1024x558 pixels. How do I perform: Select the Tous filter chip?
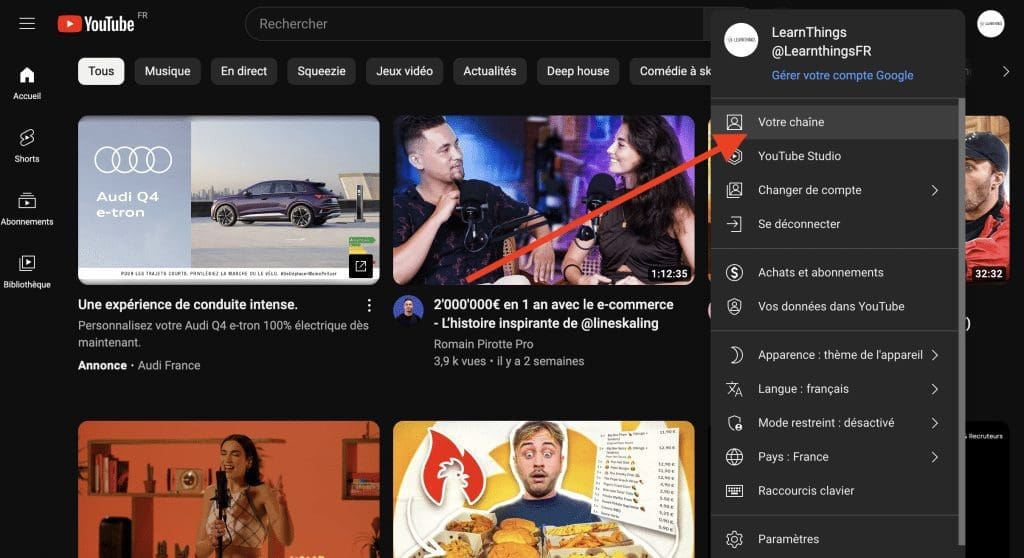pyautogui.click(x=101, y=71)
